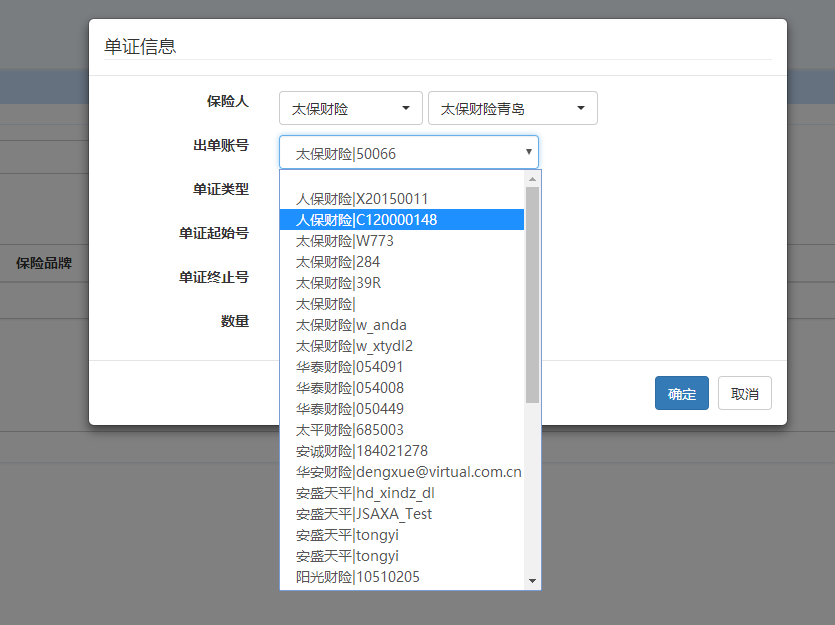Pick 华安财险|dengxue@virtual.com.cn entry

coord(402,472)
